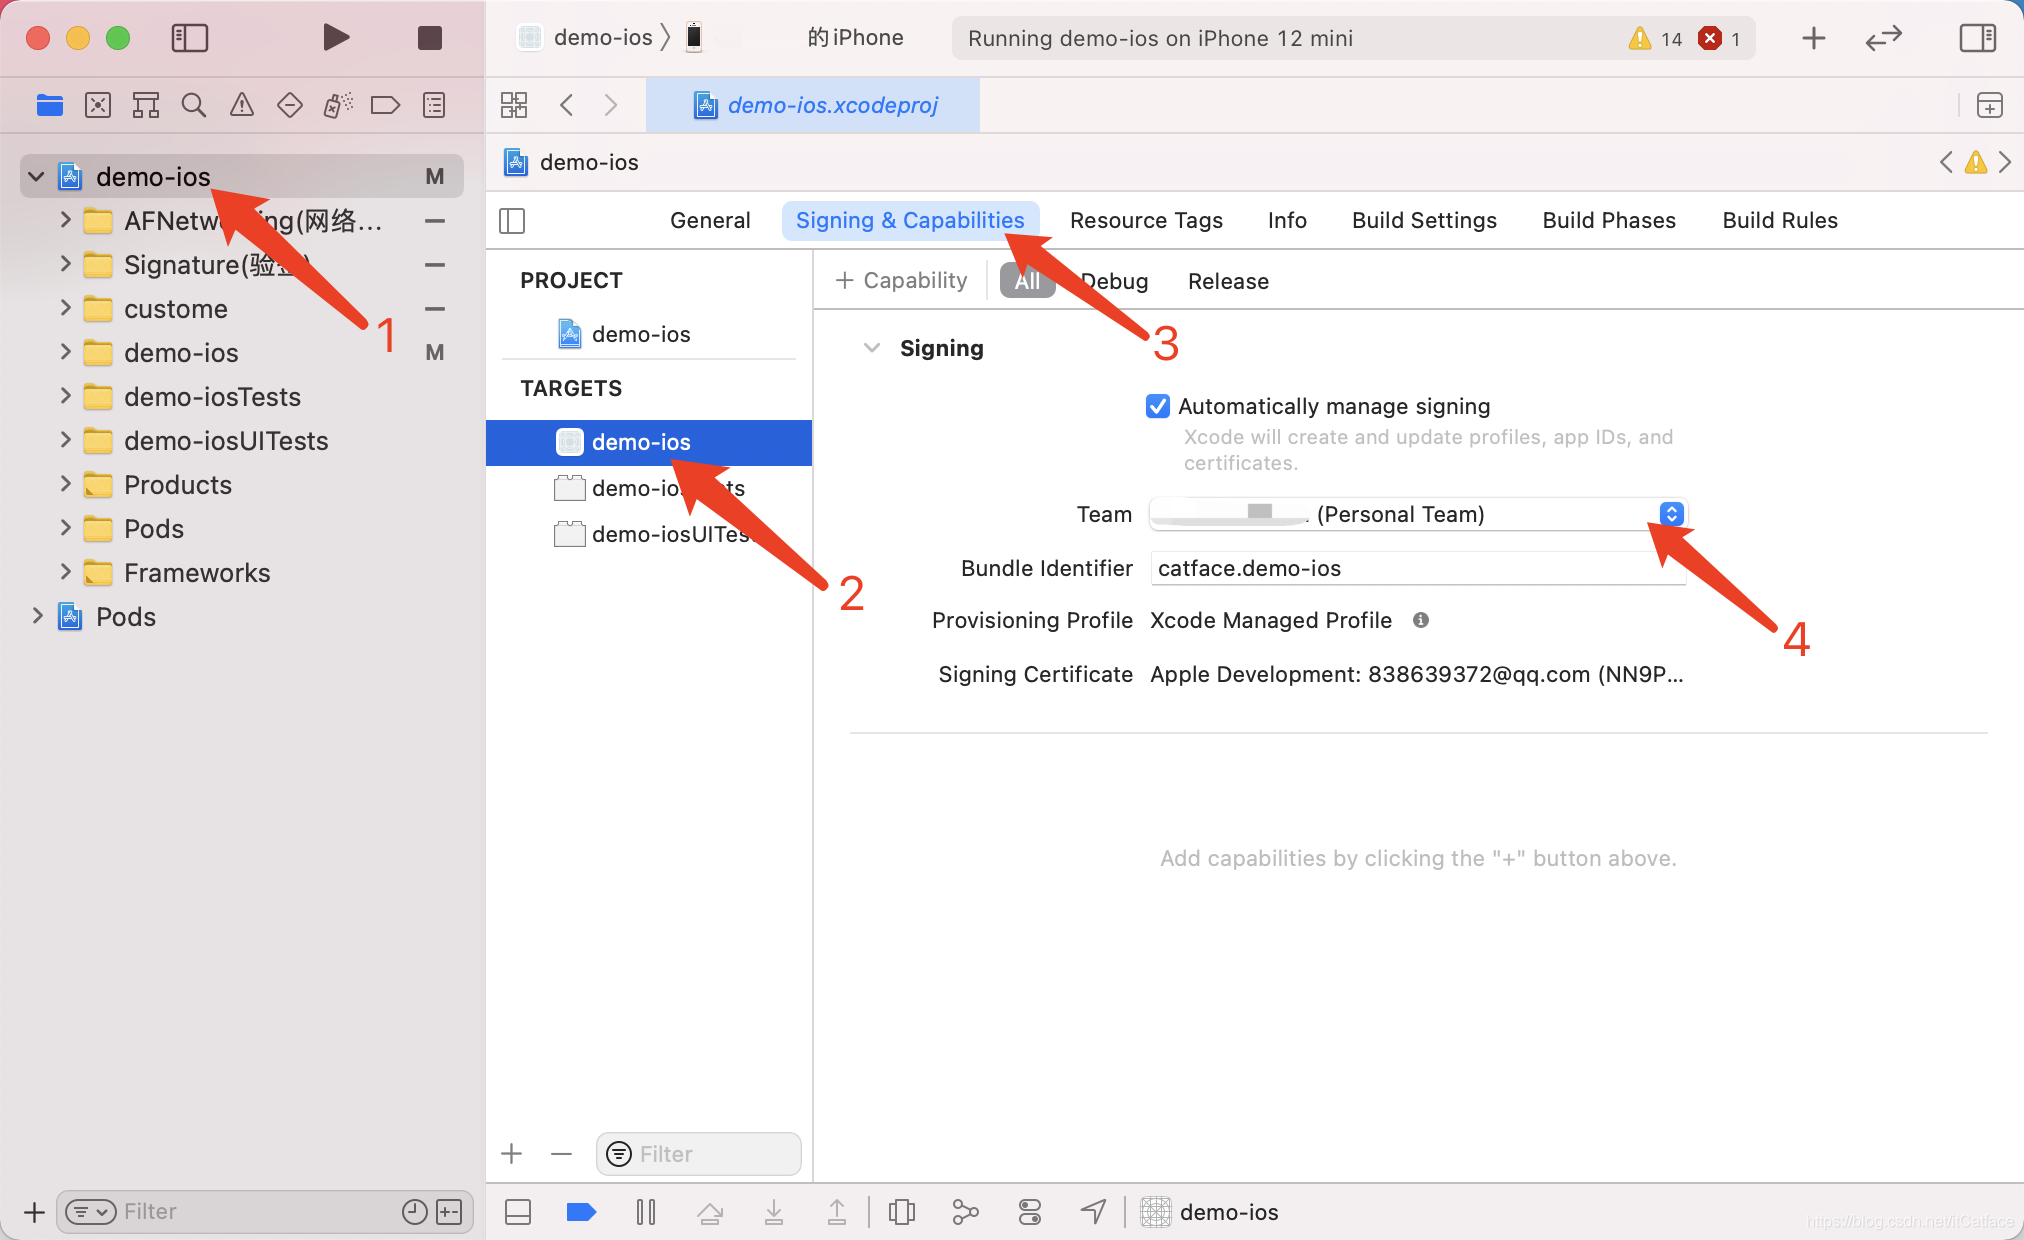Switch to Build Settings tab
Image resolution: width=2024 pixels, height=1240 pixels.
pos(1424,220)
